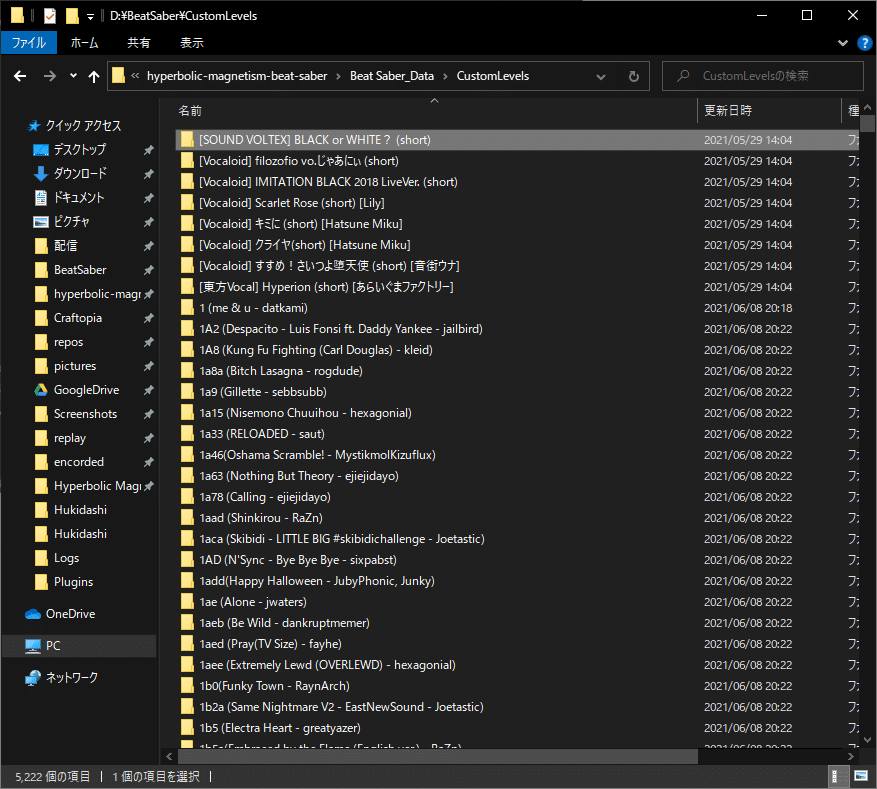The image size is (877, 789).
Task: Click folder icon of 1a9 (Gillette - sebbsubb)
Action: coord(187,392)
